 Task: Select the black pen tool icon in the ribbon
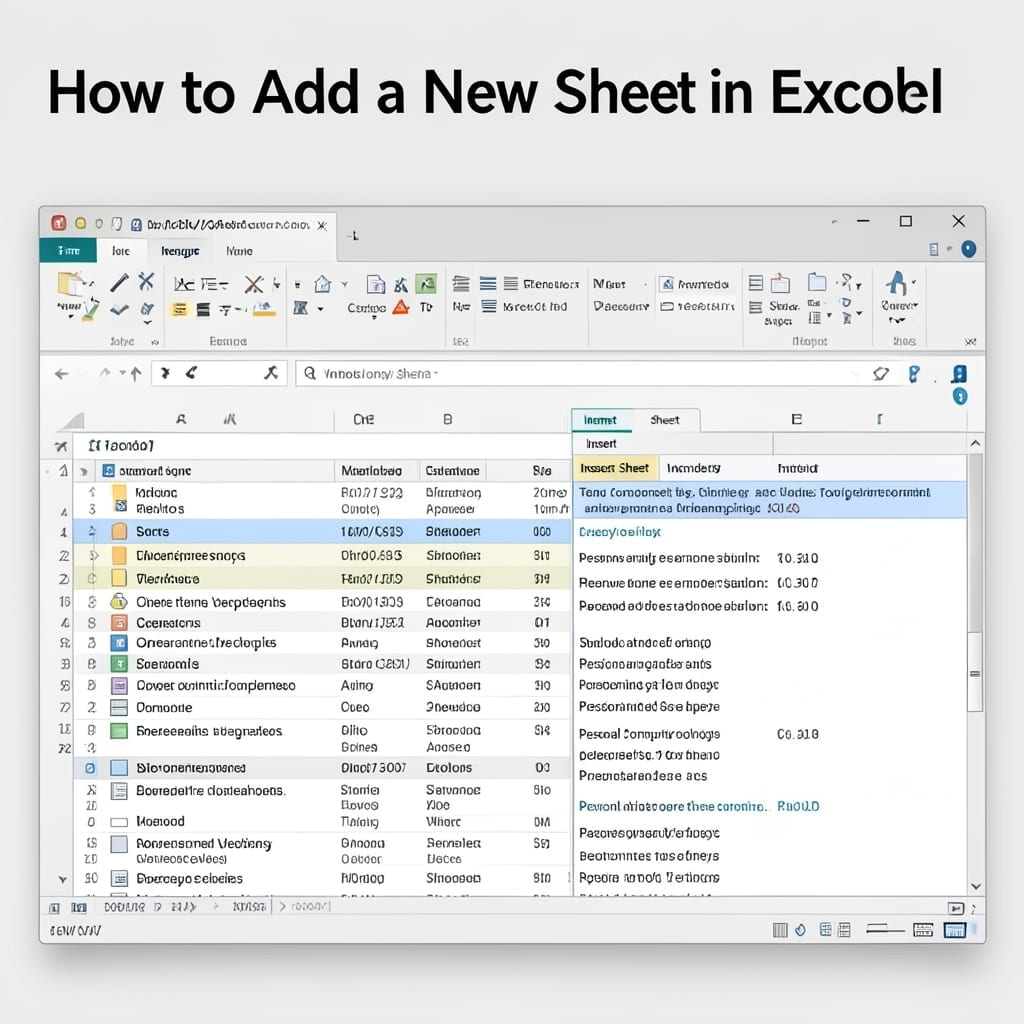point(119,282)
